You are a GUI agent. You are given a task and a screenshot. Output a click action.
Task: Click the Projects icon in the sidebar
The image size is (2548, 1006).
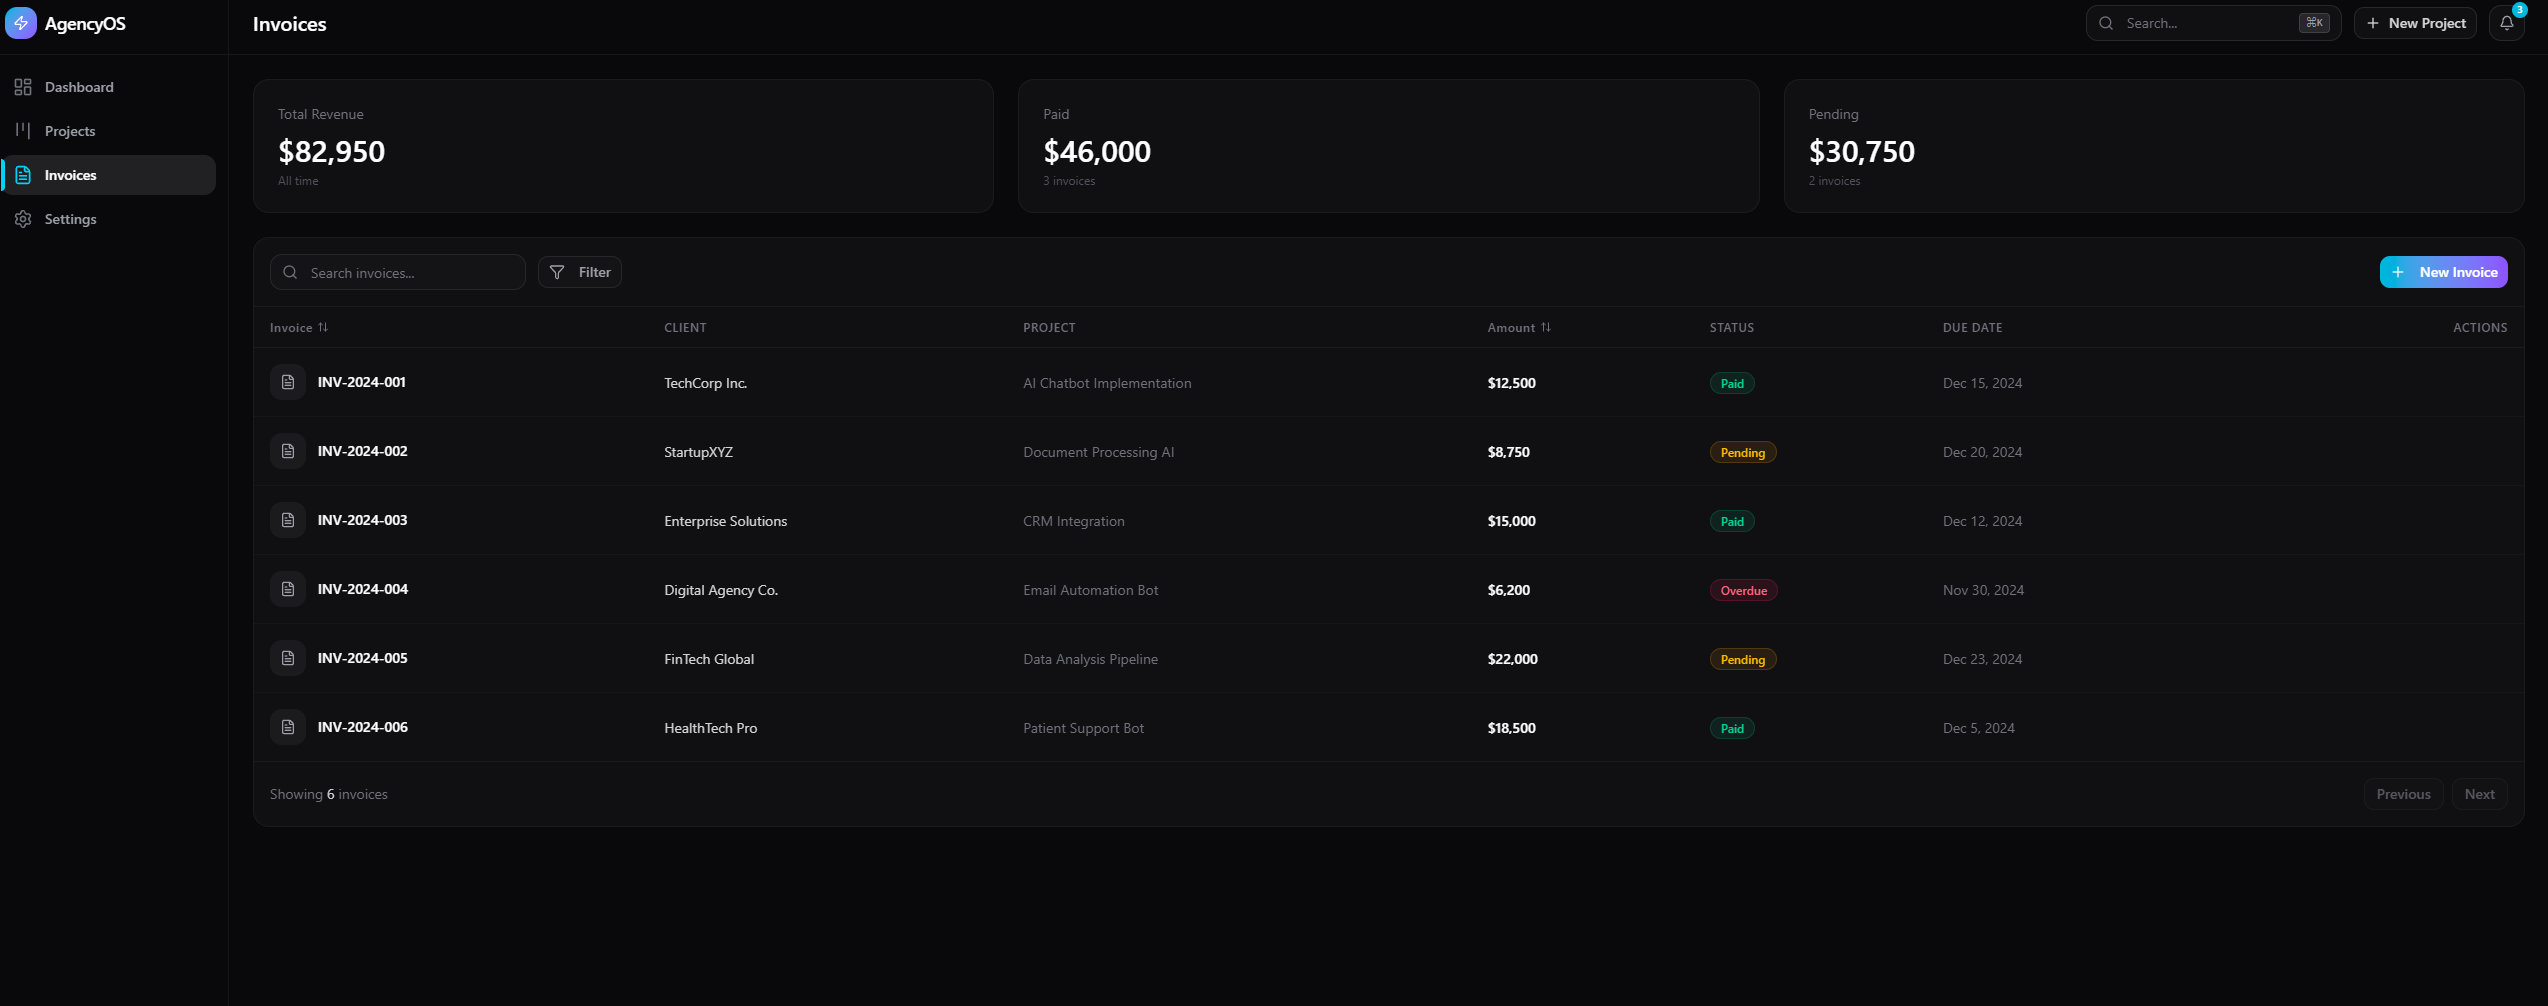click(23, 131)
